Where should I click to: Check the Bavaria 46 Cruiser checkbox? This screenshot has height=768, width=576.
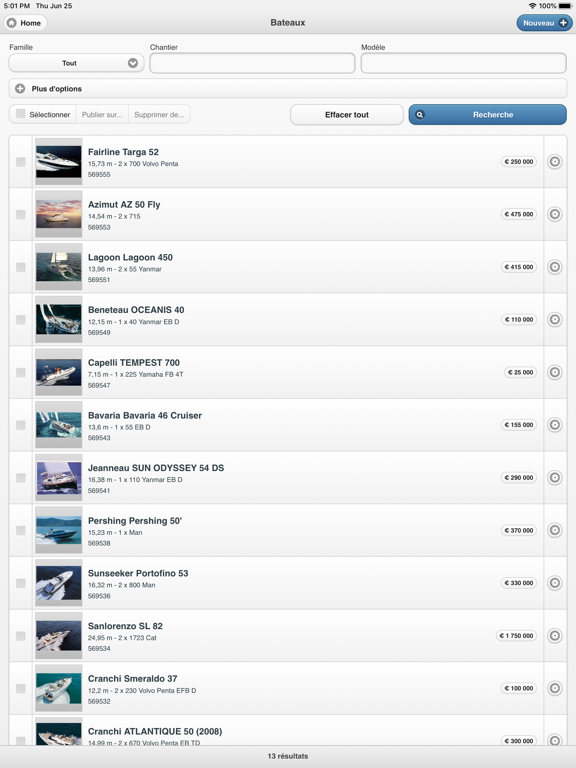click(21, 425)
